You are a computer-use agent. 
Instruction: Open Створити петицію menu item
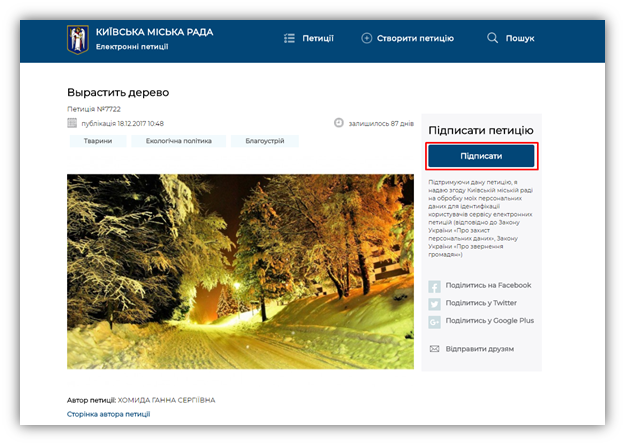point(415,38)
